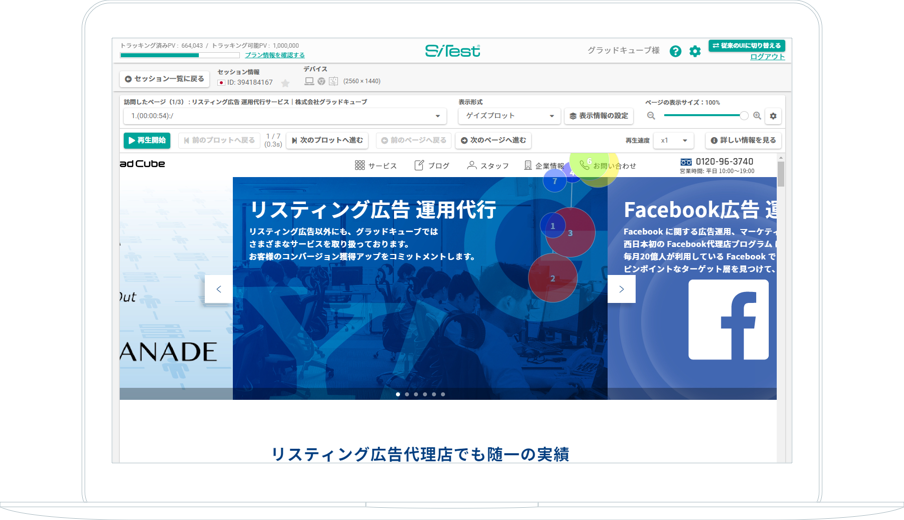The image size is (904, 520).
Task: Open サービス menu on the website
Action: click(376, 166)
